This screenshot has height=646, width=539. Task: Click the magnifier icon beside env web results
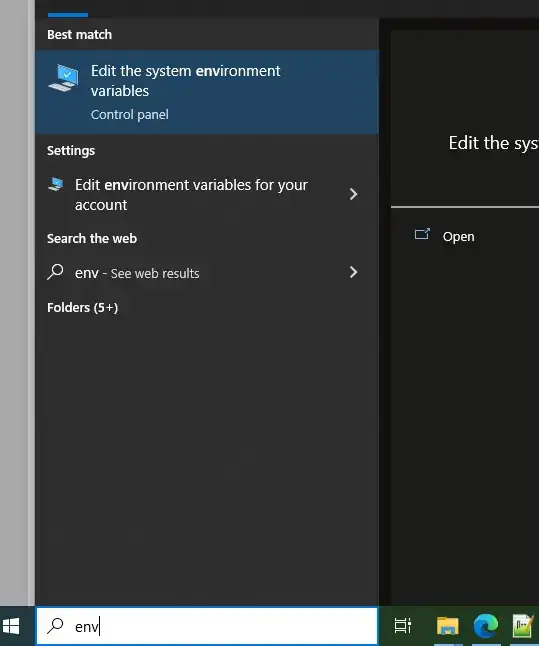click(55, 272)
